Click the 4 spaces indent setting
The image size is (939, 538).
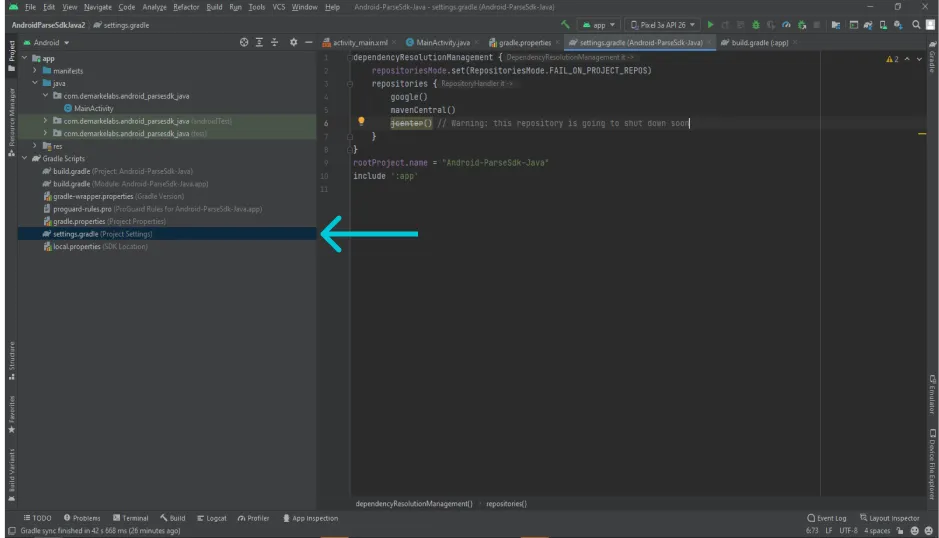click(877, 531)
